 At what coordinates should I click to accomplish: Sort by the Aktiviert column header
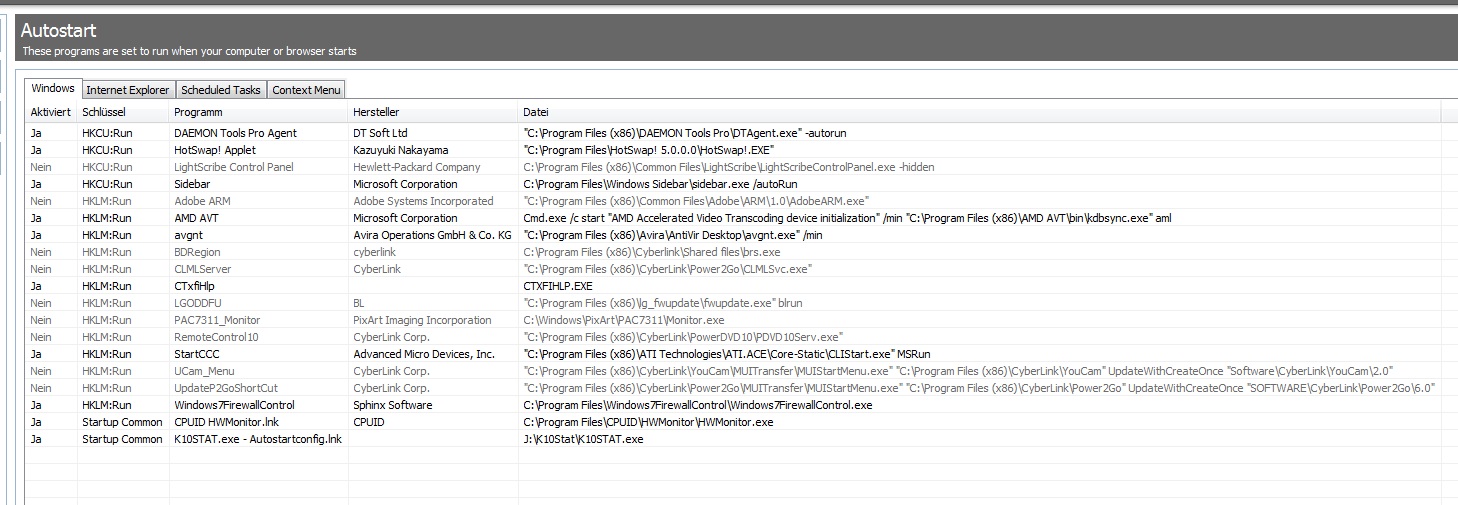pyautogui.click(x=51, y=112)
